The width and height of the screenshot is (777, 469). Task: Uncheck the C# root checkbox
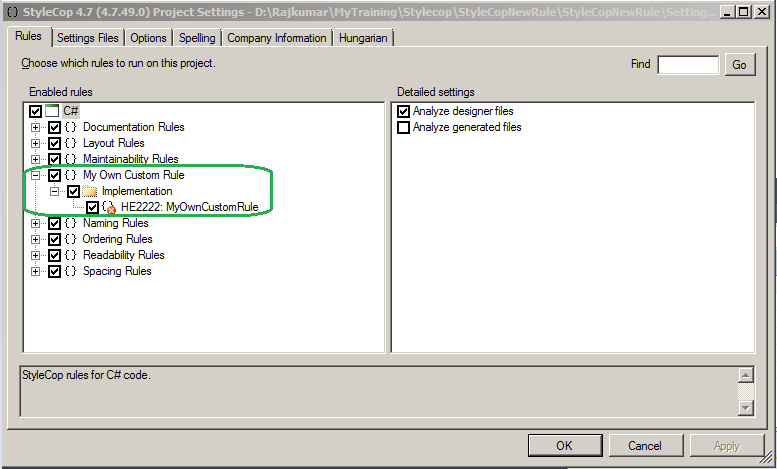click(x=35, y=111)
